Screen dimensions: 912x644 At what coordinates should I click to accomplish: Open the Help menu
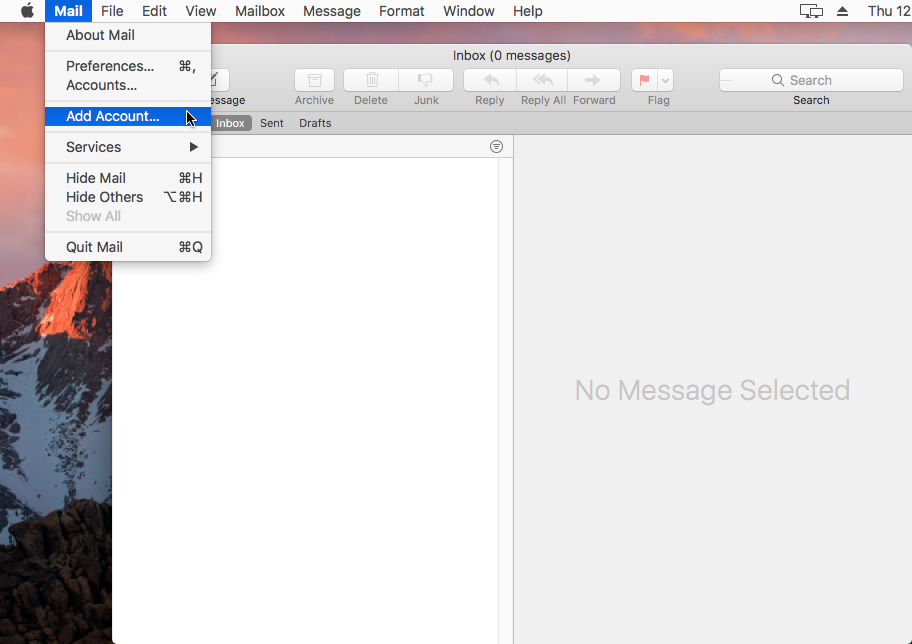coord(528,11)
